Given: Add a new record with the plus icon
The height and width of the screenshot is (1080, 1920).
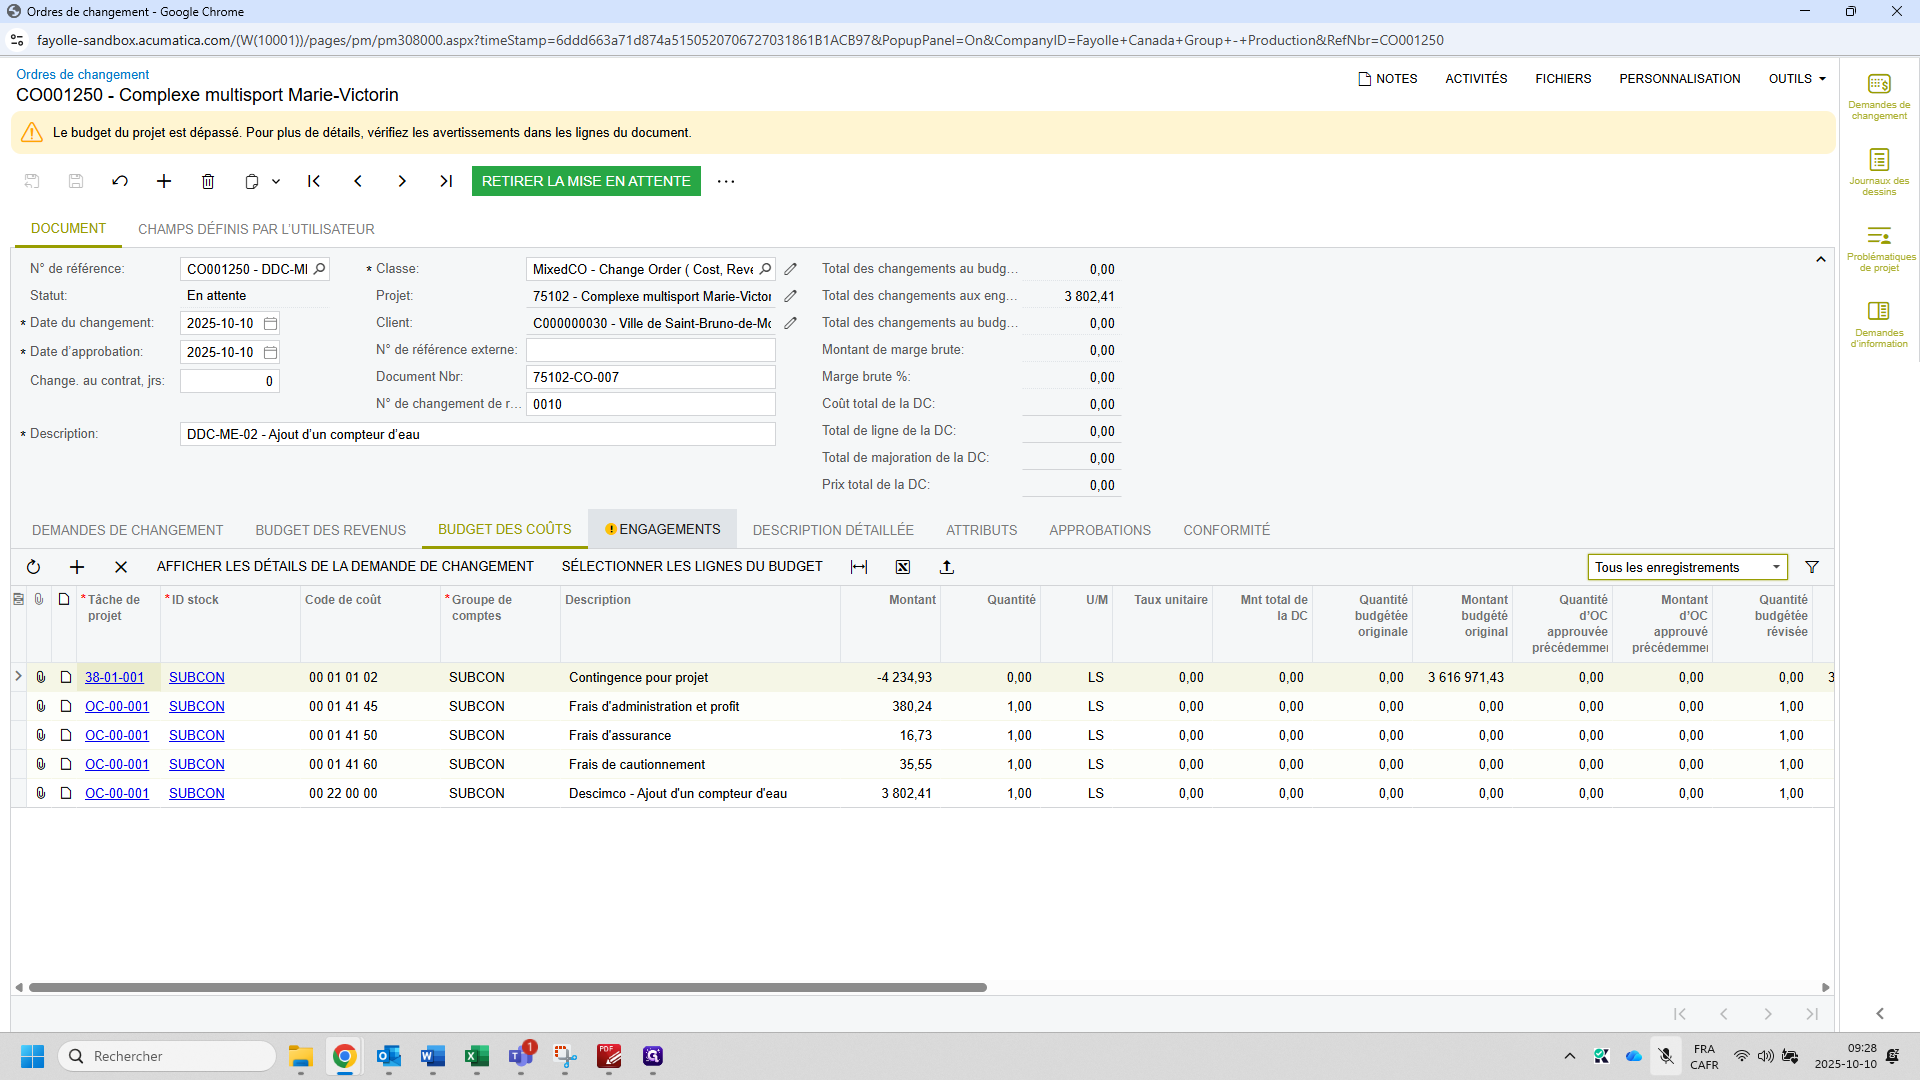Looking at the screenshot, I should pyautogui.click(x=164, y=181).
